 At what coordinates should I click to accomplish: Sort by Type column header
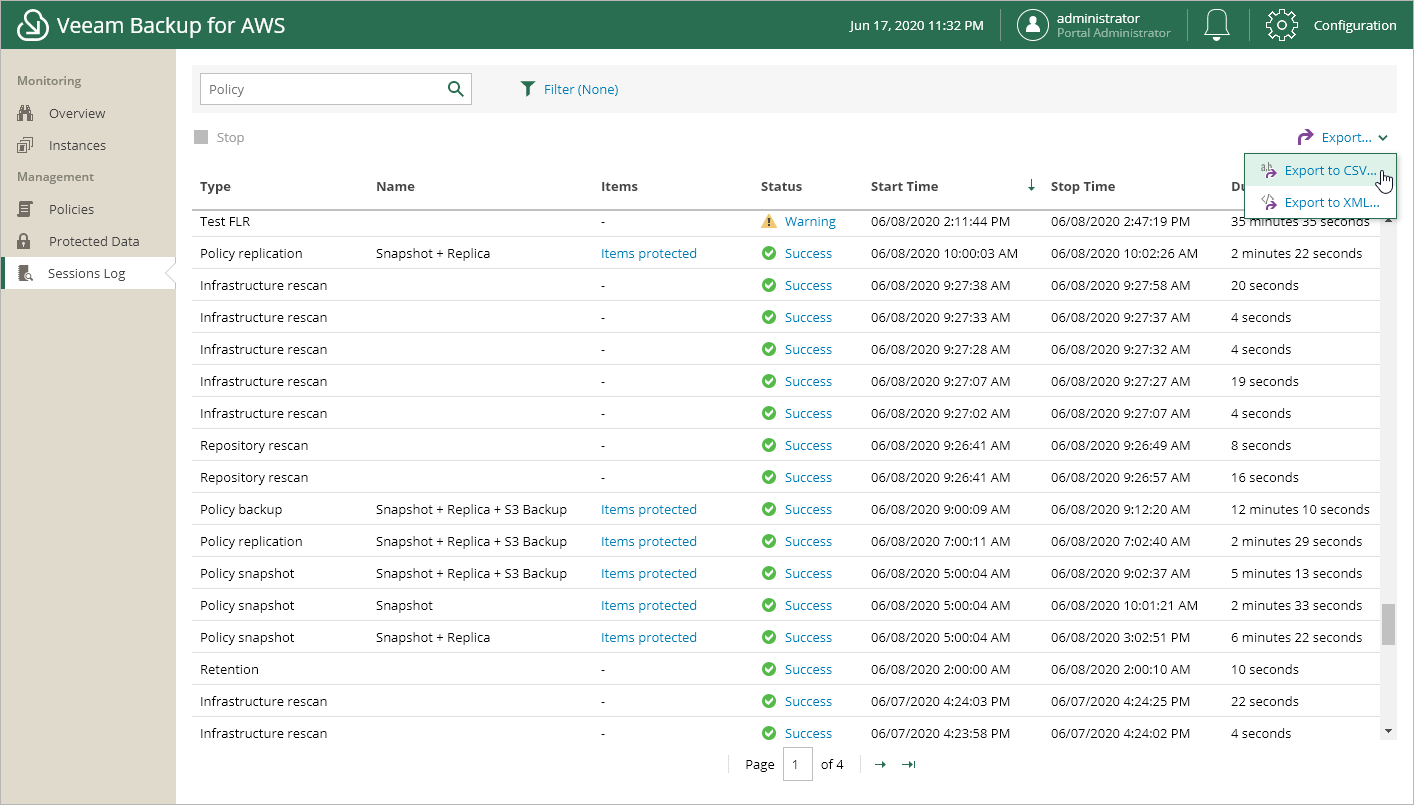(x=215, y=186)
